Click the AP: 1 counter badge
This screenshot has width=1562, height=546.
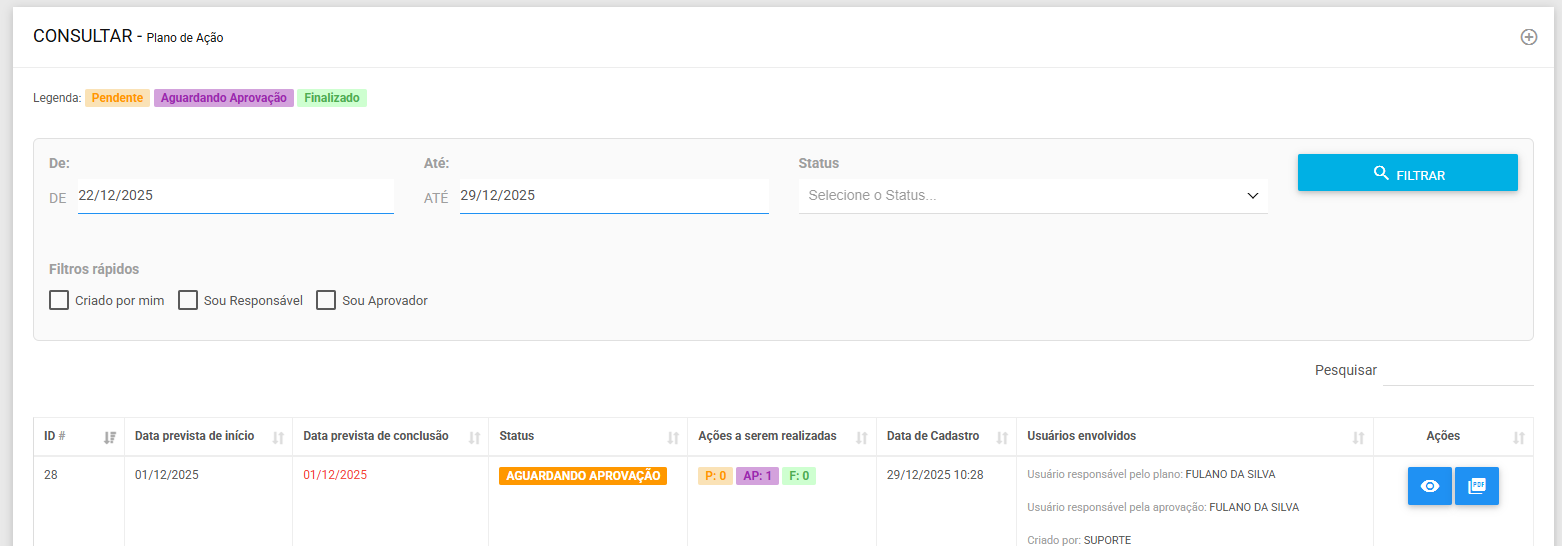pos(757,476)
